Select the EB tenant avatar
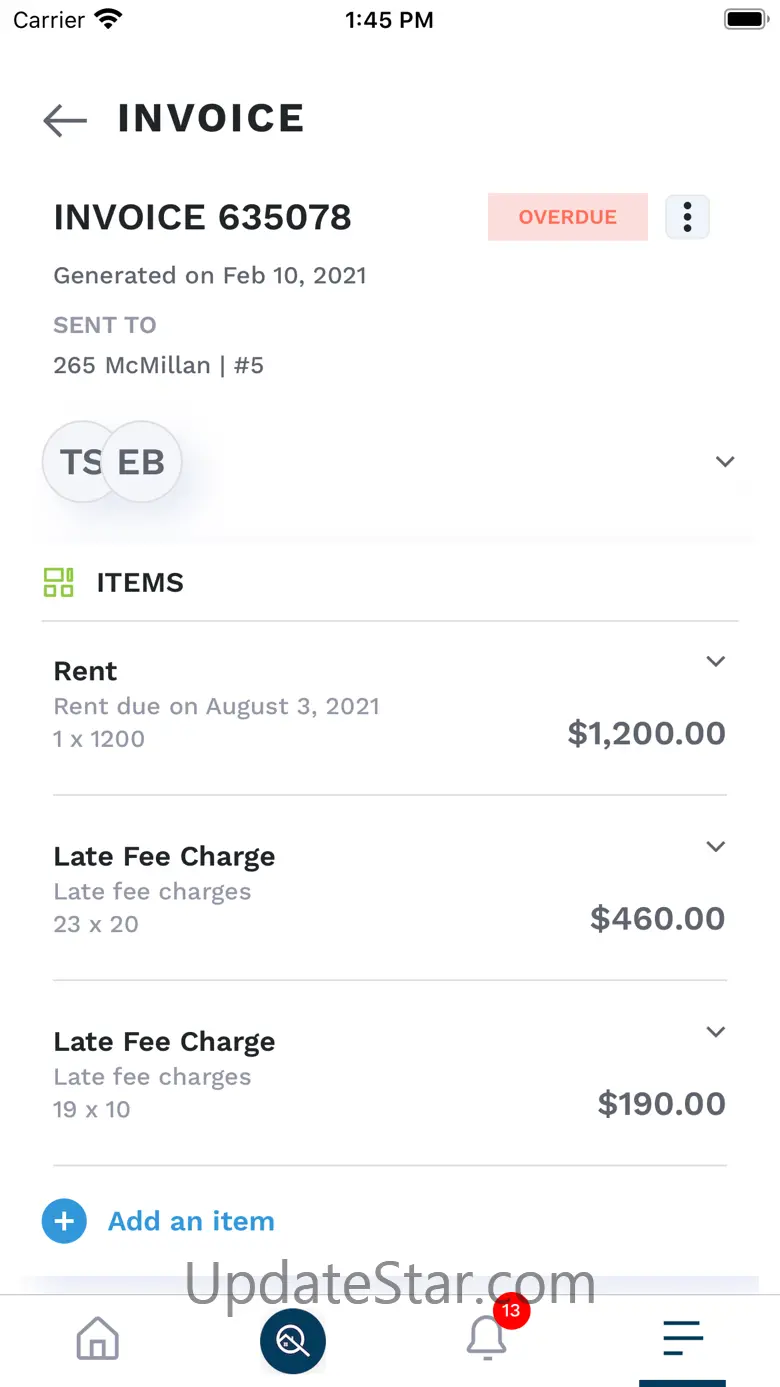Viewport: 780px width, 1387px height. [x=143, y=462]
